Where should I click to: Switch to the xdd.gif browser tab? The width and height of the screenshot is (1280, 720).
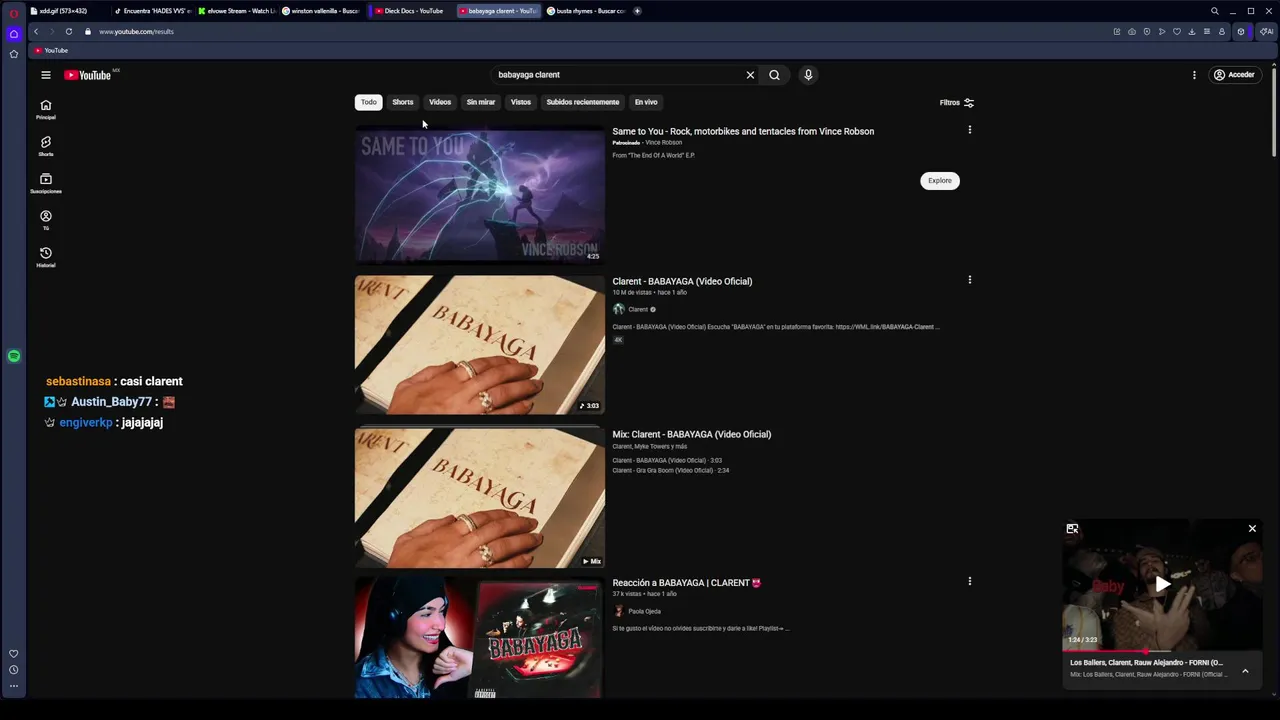[67, 11]
